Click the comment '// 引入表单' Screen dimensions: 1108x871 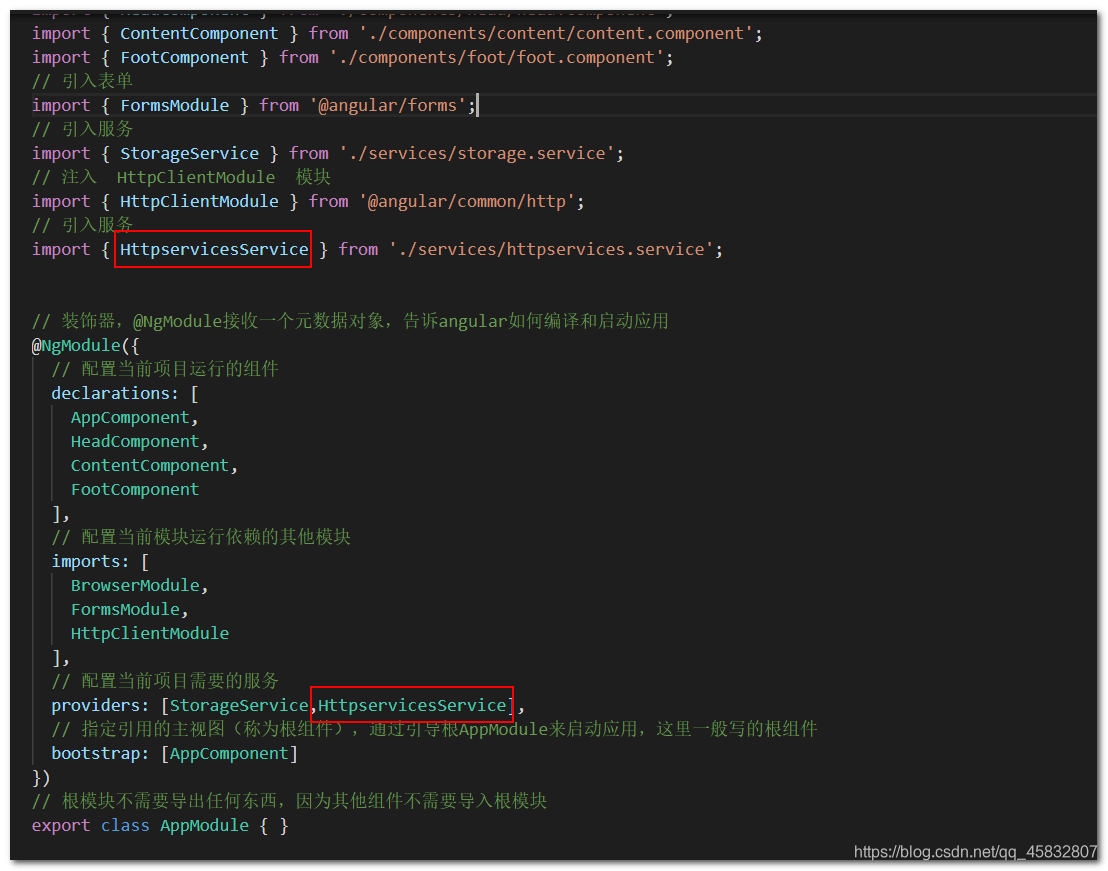(x=82, y=81)
